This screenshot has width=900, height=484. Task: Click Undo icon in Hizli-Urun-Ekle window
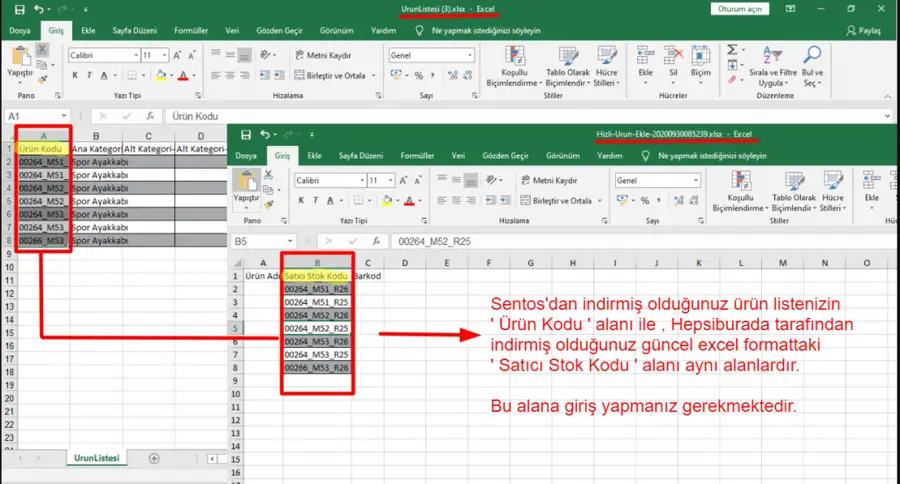pos(265,134)
